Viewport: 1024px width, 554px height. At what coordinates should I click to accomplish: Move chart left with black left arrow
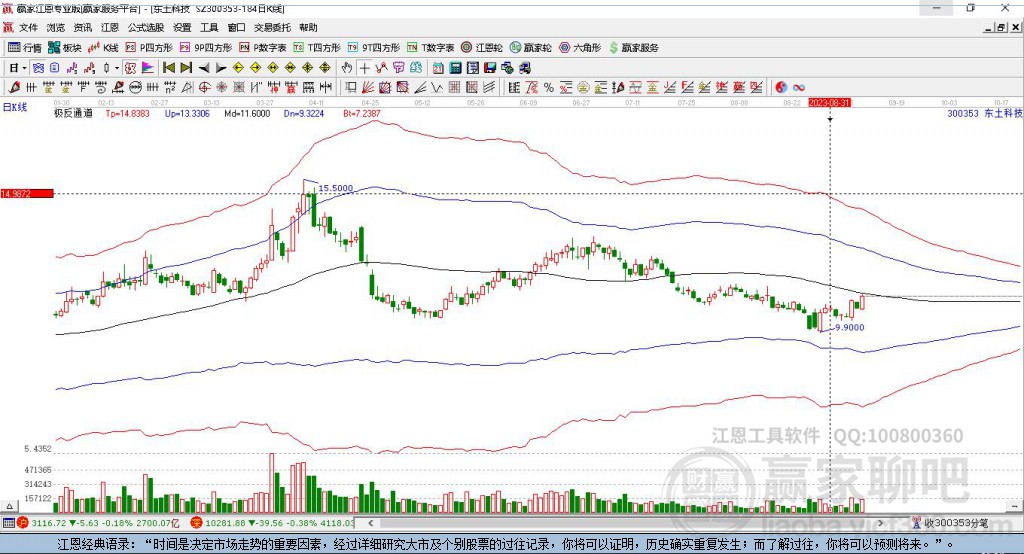point(204,68)
